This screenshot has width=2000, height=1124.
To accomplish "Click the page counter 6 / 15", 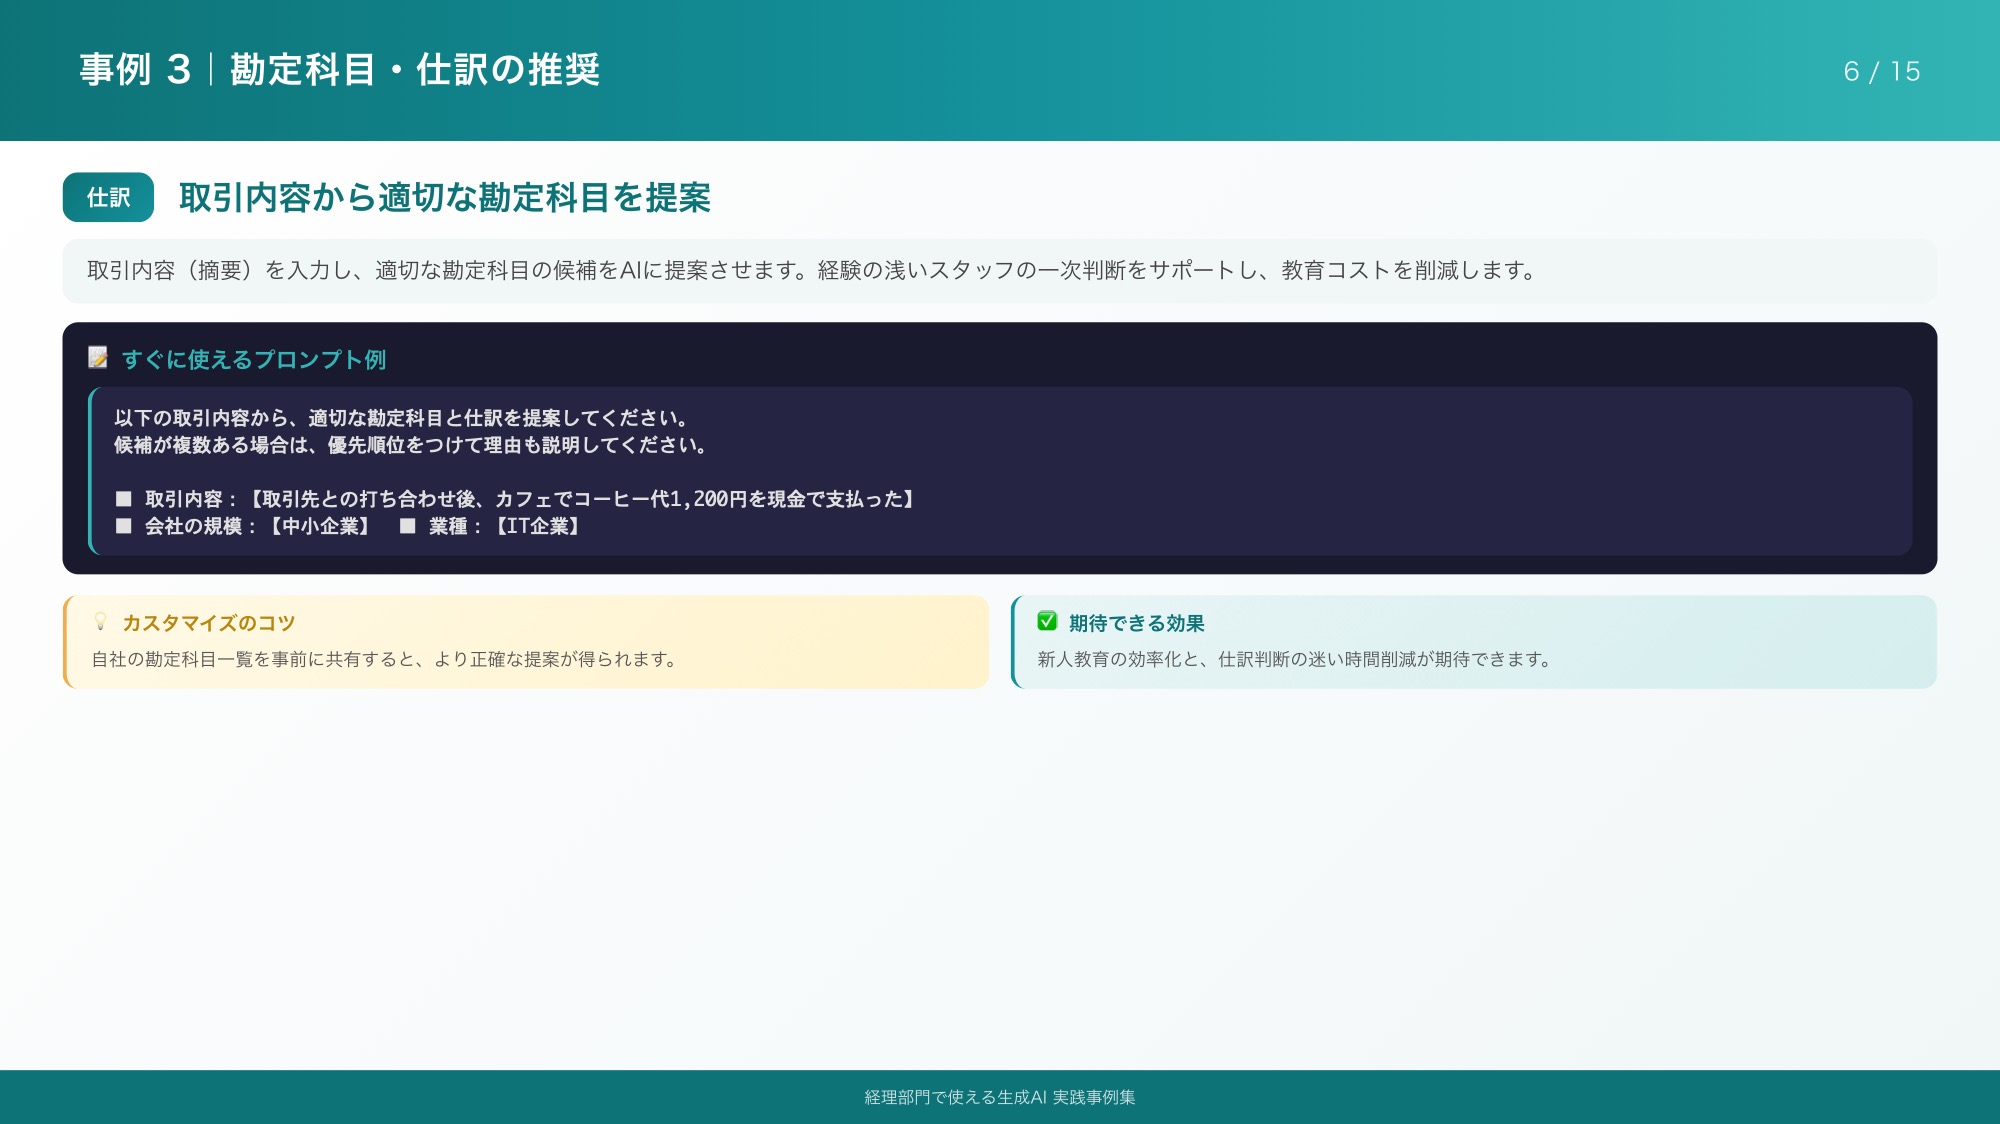I will tap(1882, 71).
